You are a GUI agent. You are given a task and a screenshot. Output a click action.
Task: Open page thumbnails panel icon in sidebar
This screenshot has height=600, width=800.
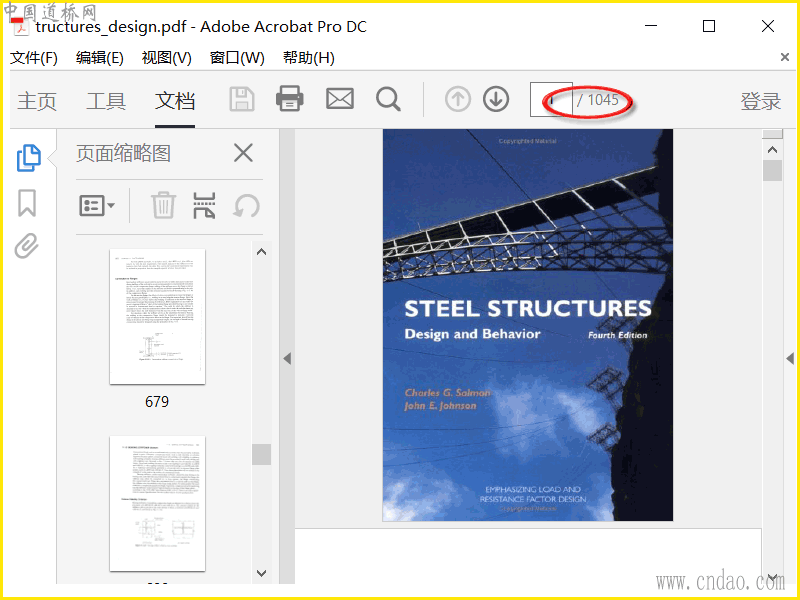[x=29, y=158]
